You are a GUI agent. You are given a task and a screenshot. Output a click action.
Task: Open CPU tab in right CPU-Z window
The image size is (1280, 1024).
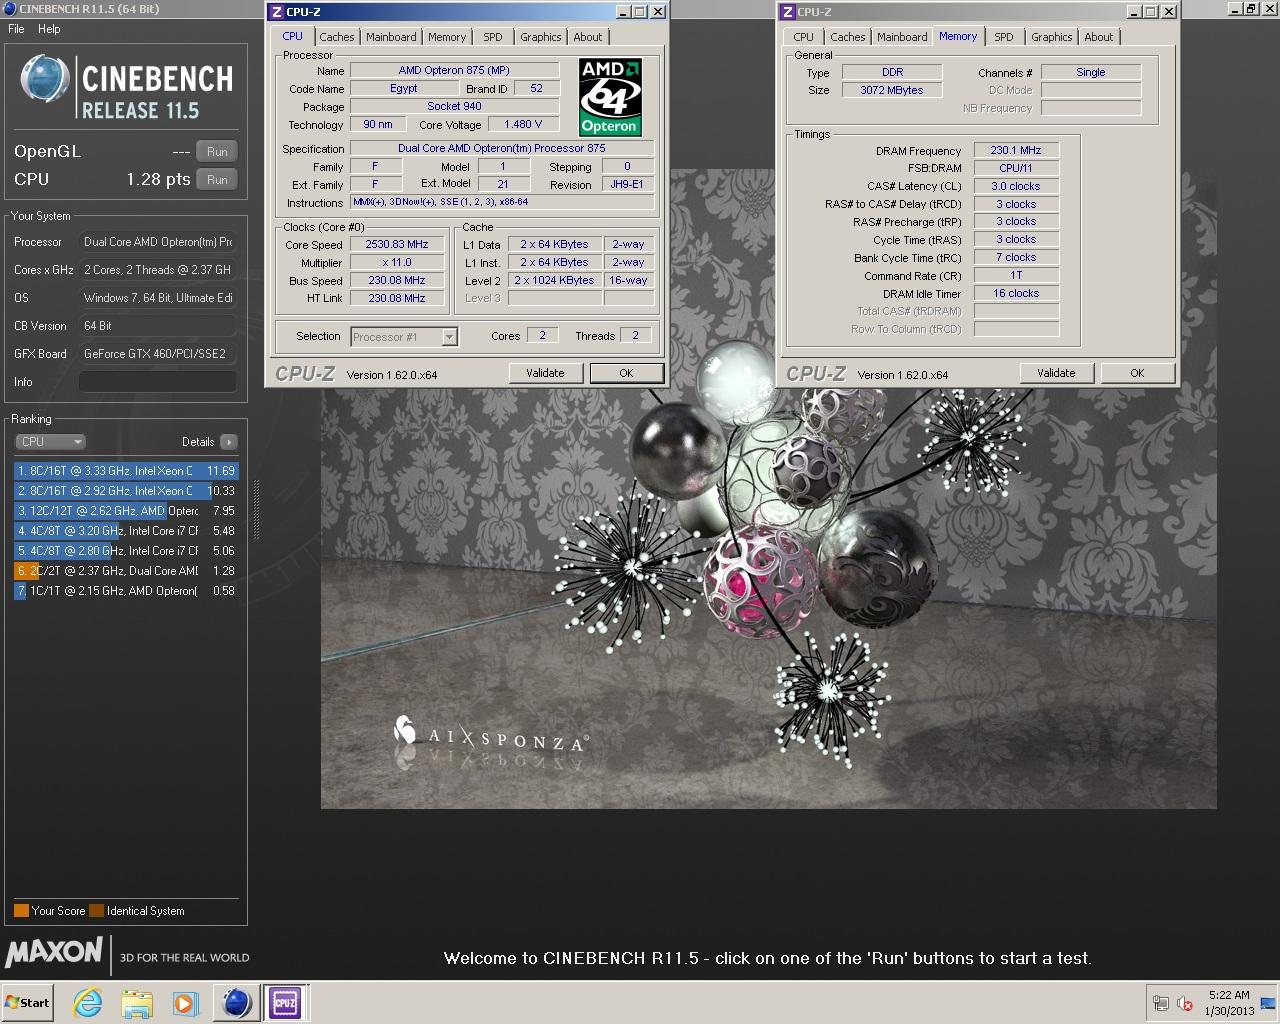click(804, 37)
